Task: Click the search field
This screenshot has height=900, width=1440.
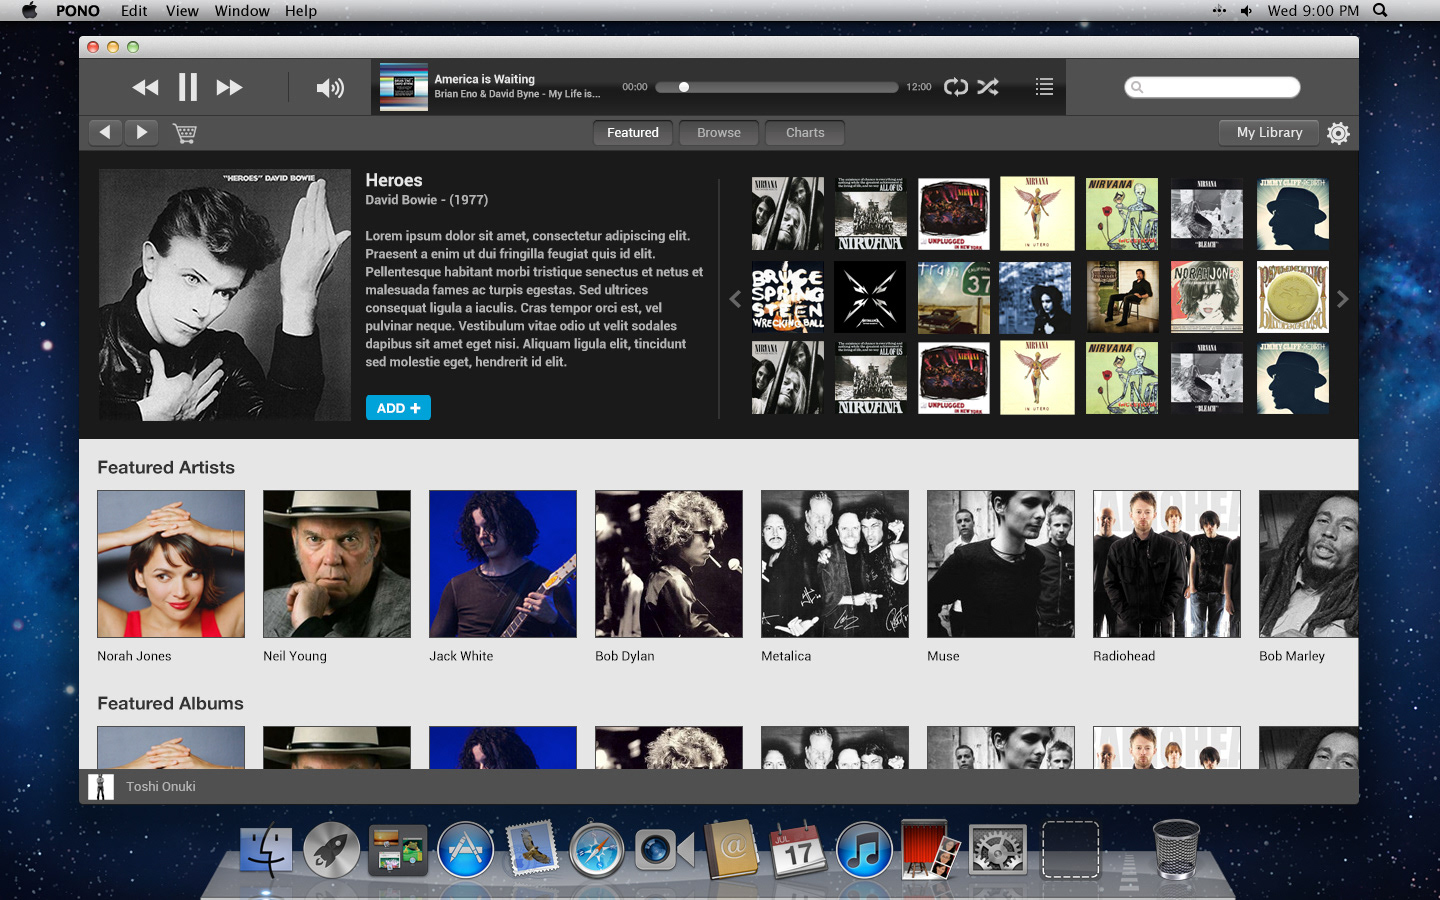Action: coord(1212,87)
